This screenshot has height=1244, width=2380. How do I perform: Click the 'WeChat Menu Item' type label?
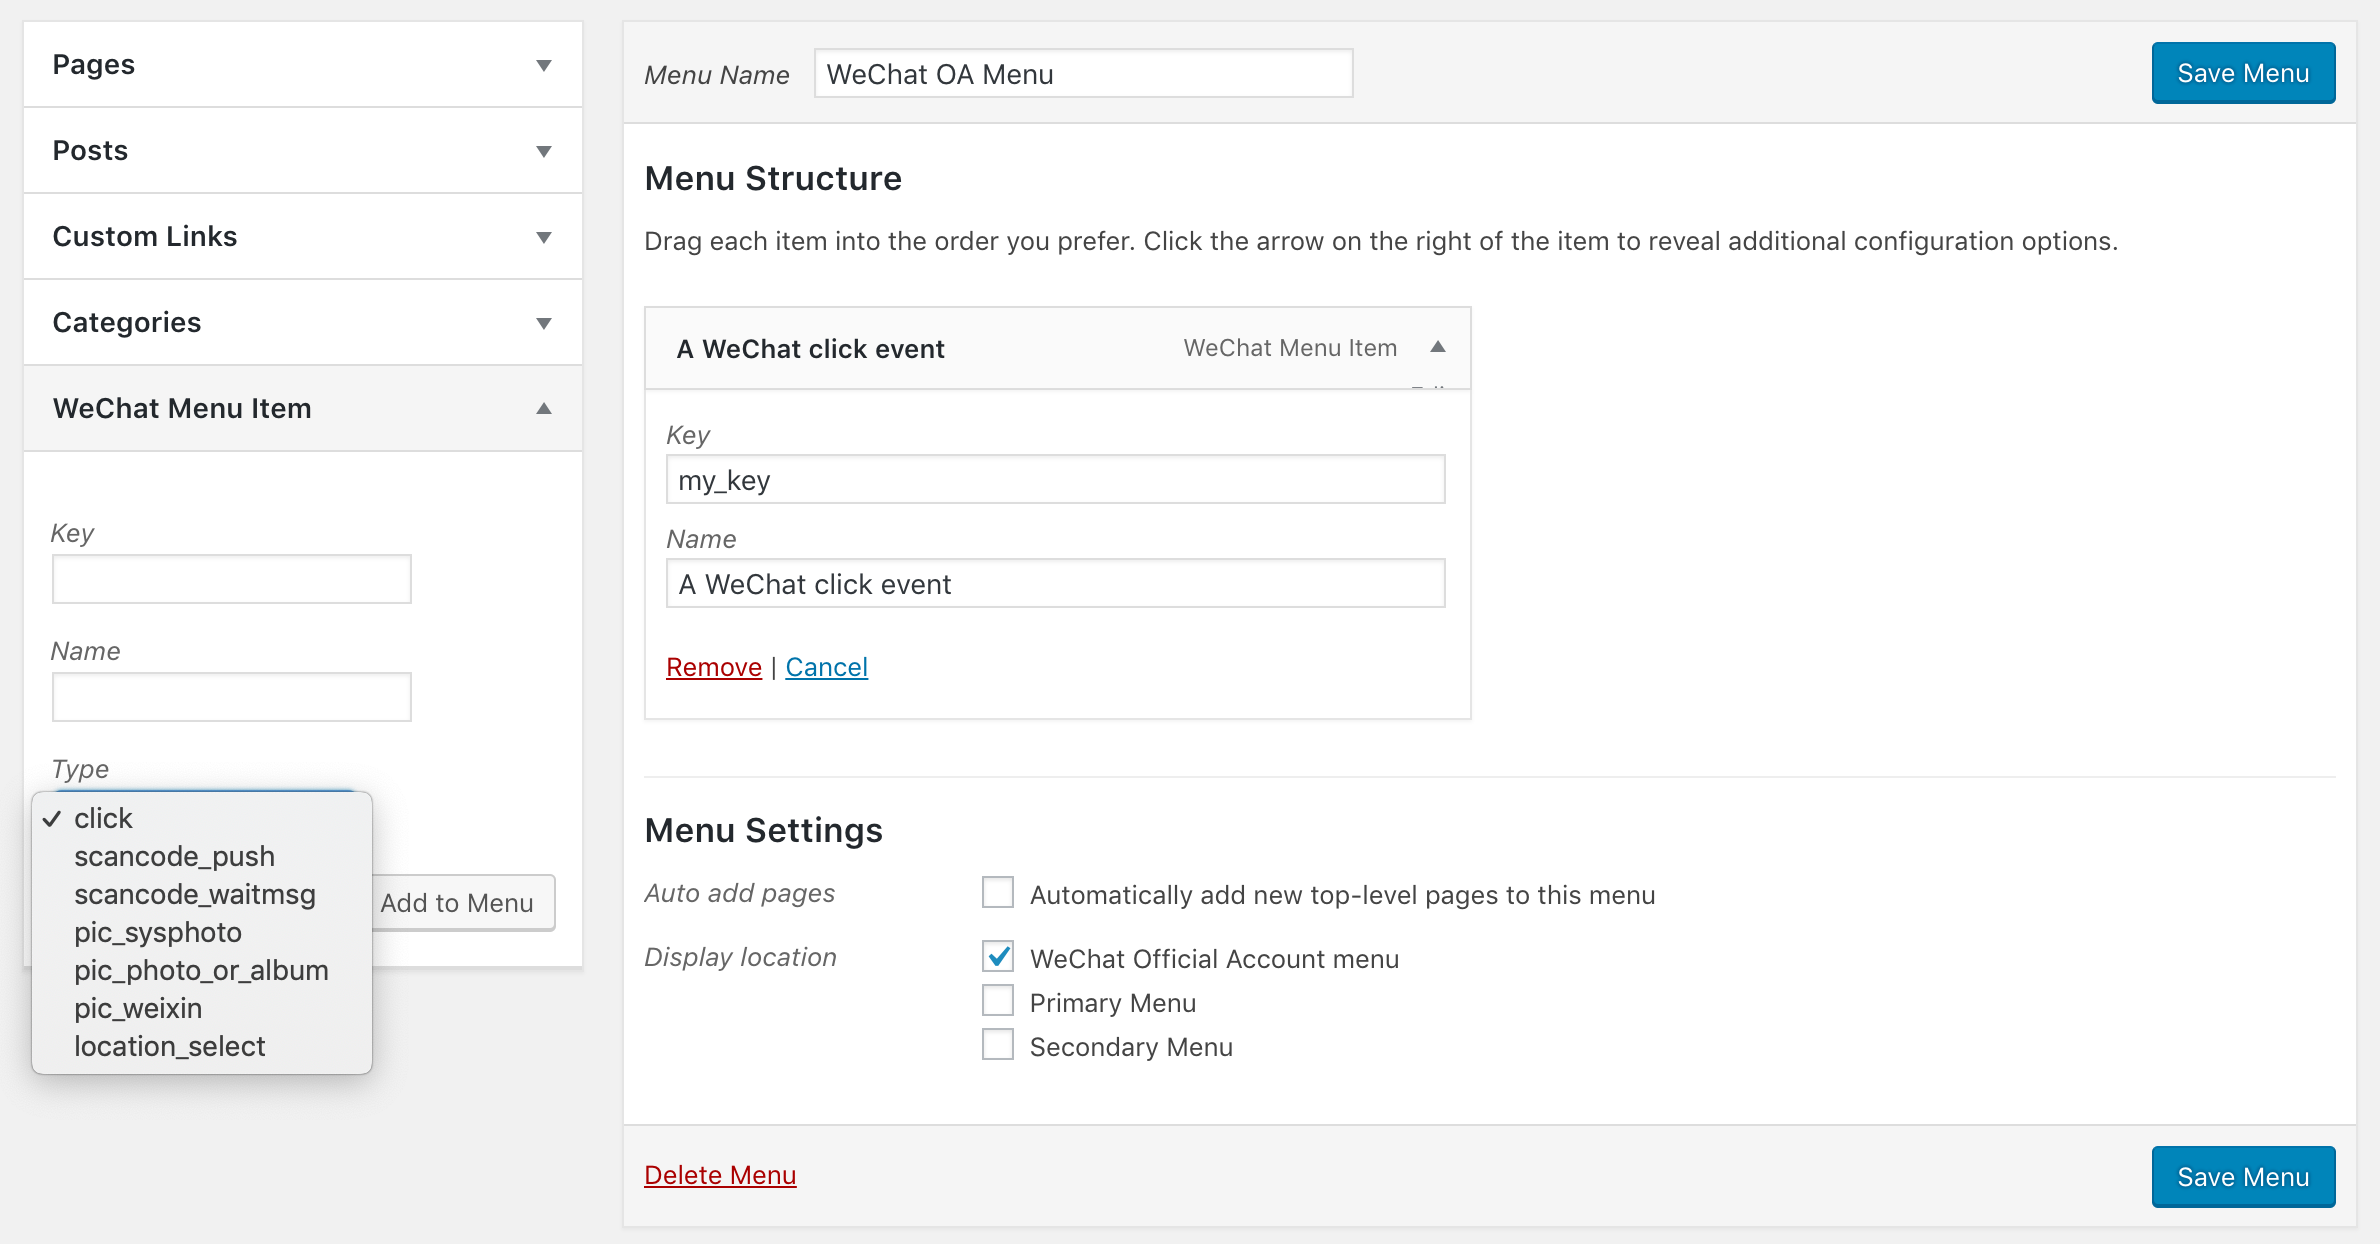tap(1290, 348)
